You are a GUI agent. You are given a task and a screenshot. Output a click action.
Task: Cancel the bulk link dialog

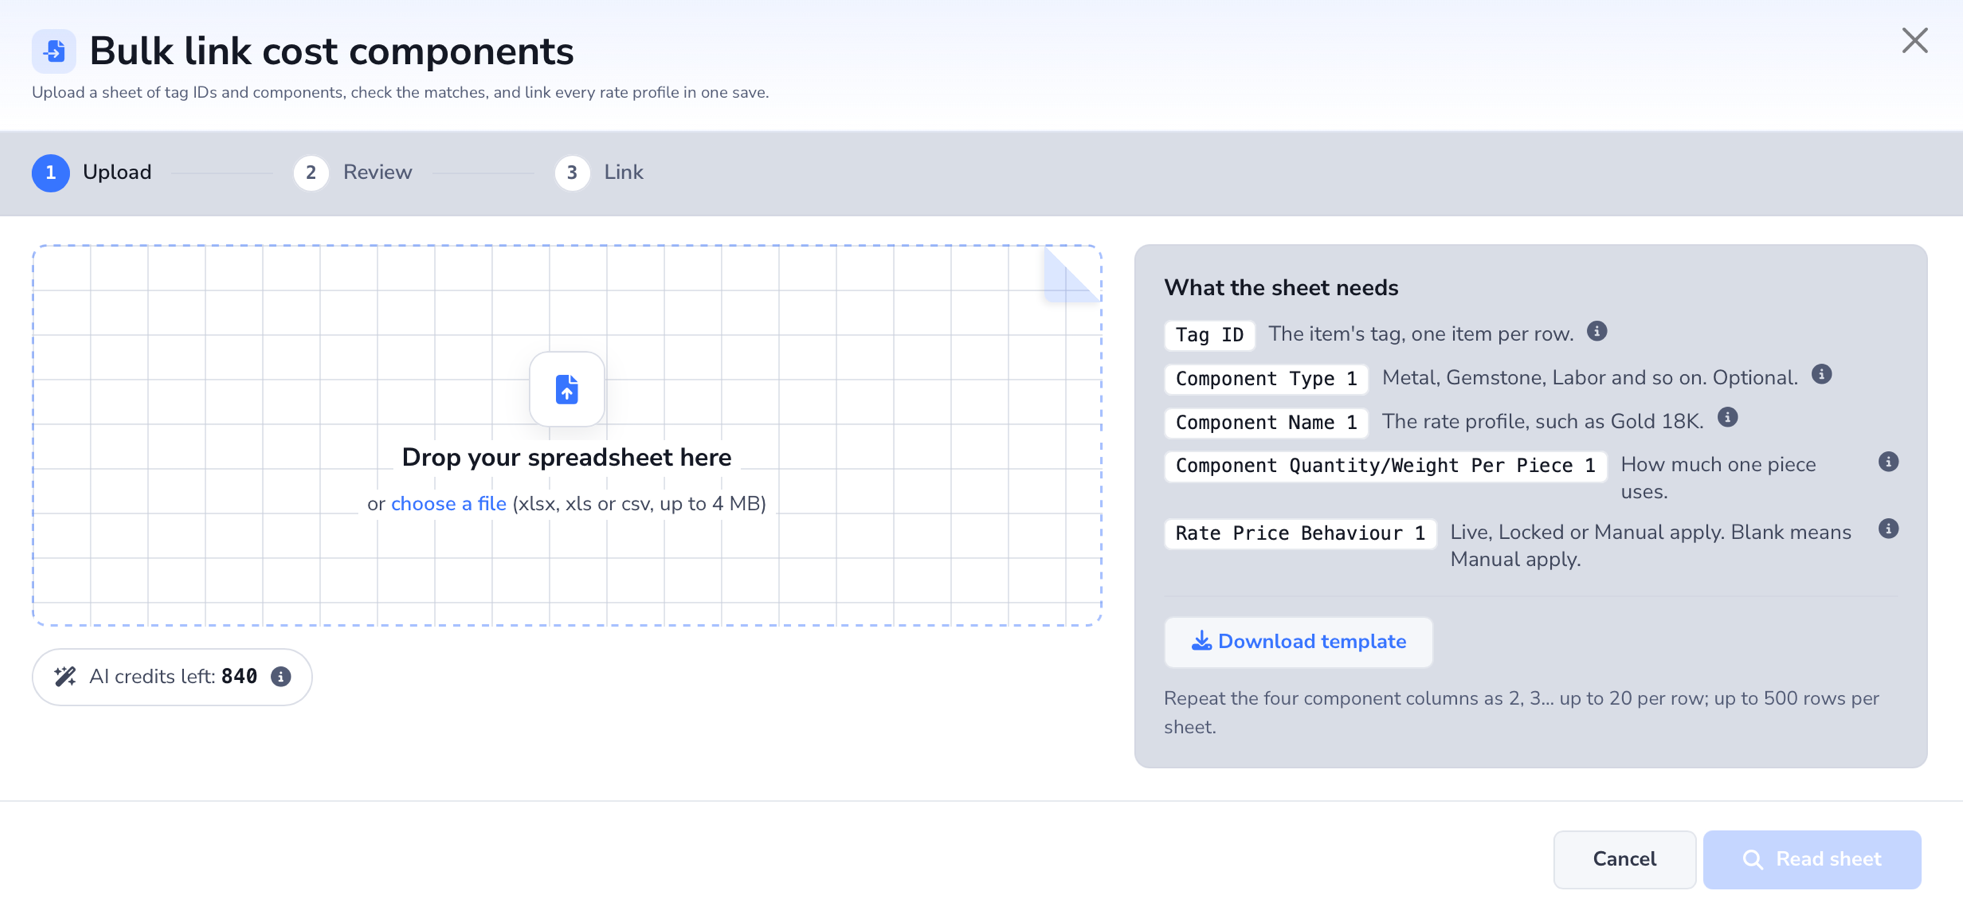pos(1624,859)
